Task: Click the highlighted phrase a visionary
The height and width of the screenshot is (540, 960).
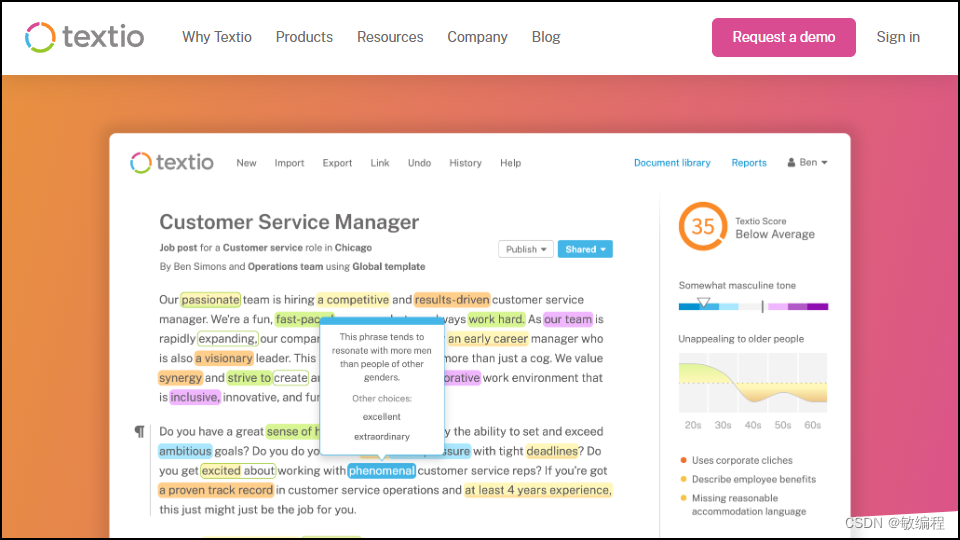Action: point(224,358)
